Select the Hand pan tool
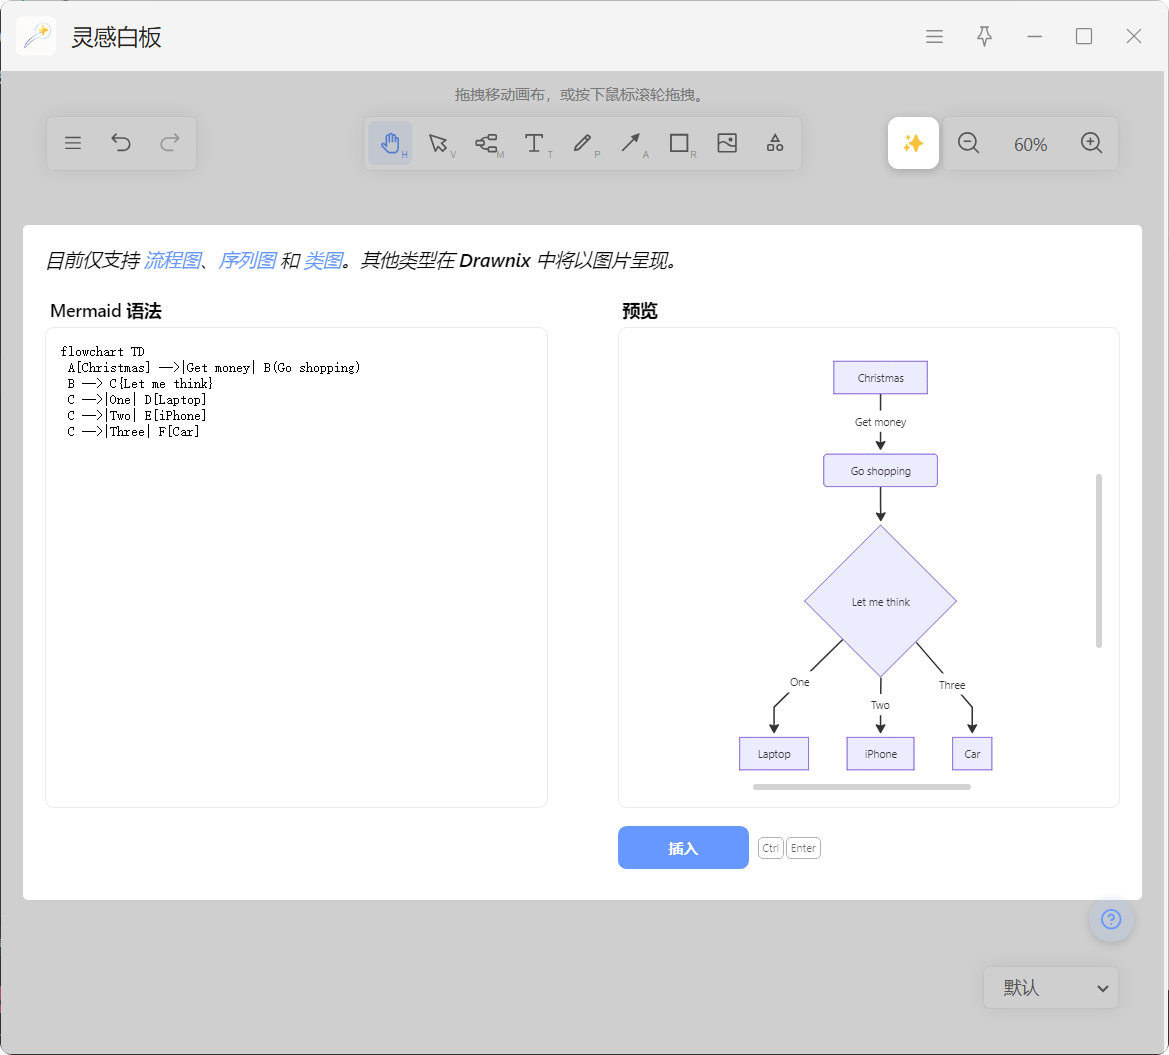1169x1055 pixels. [x=391, y=143]
